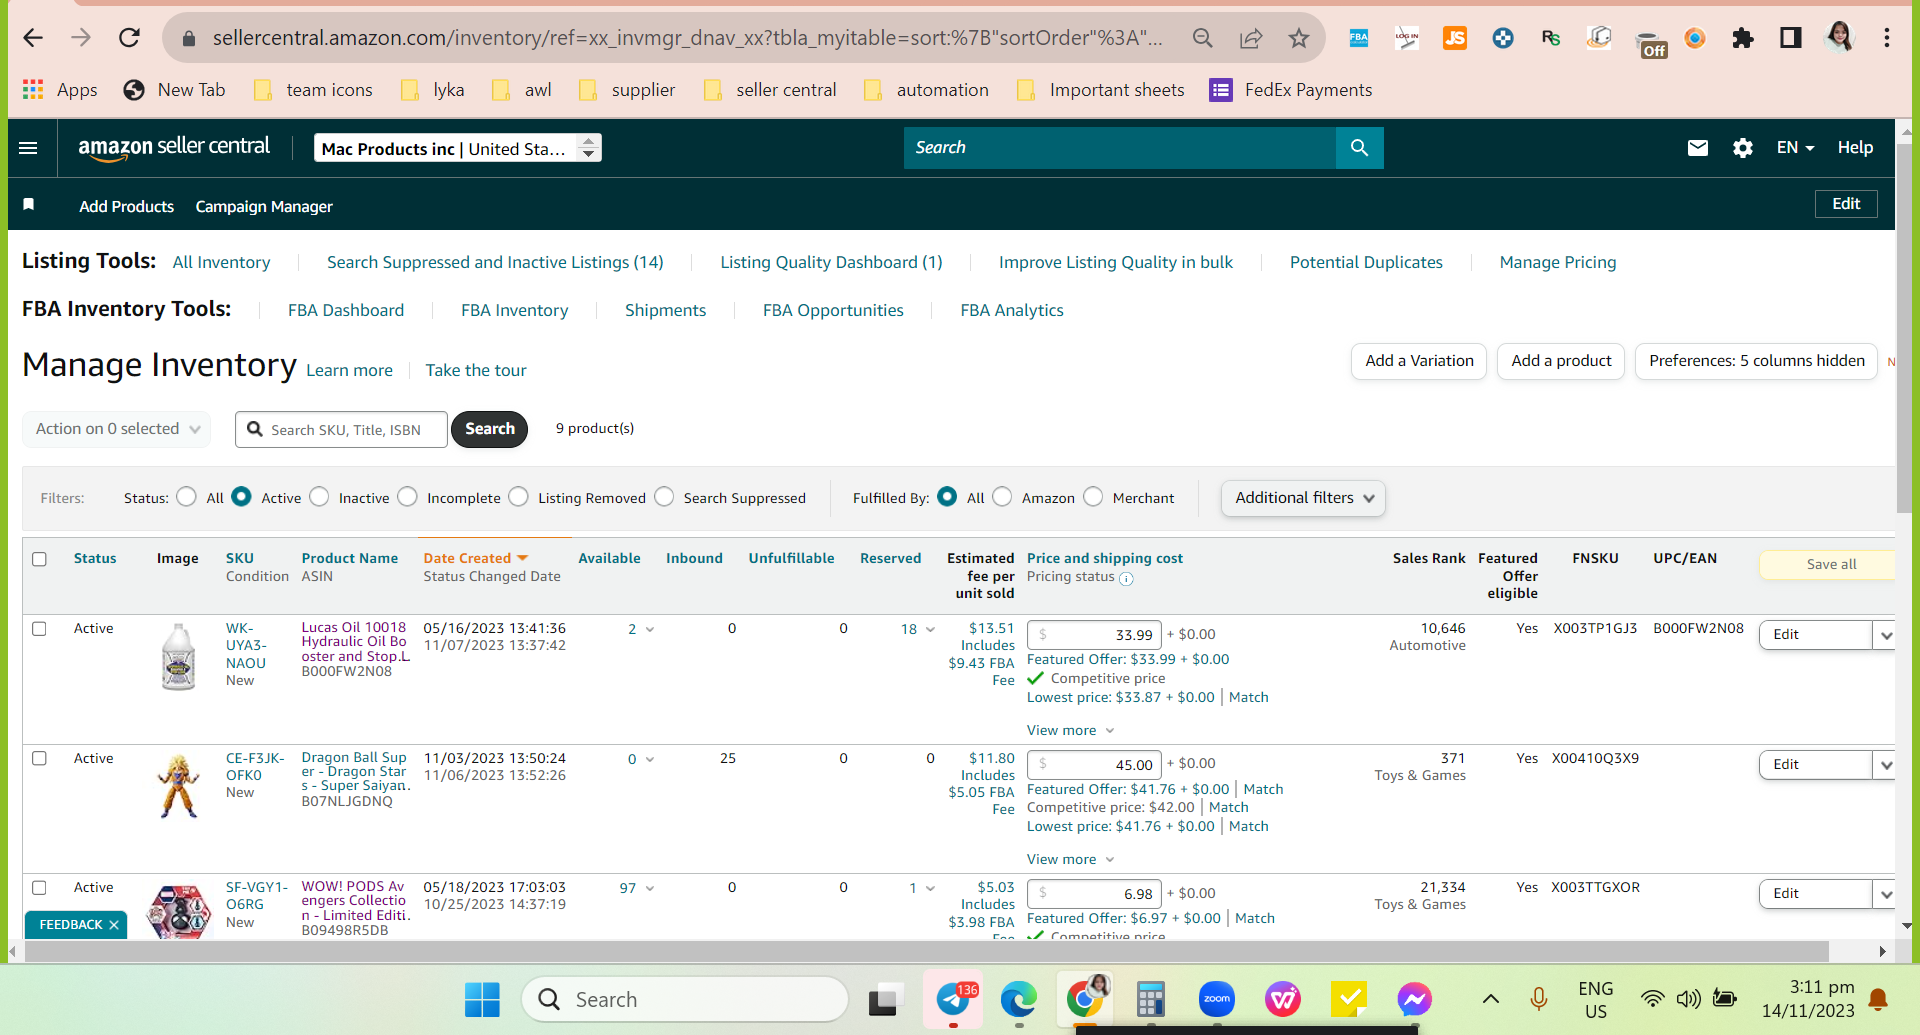This screenshot has width=1920, height=1035.
Task: Open the Chrome extensions puzzle icon
Action: [1742, 38]
